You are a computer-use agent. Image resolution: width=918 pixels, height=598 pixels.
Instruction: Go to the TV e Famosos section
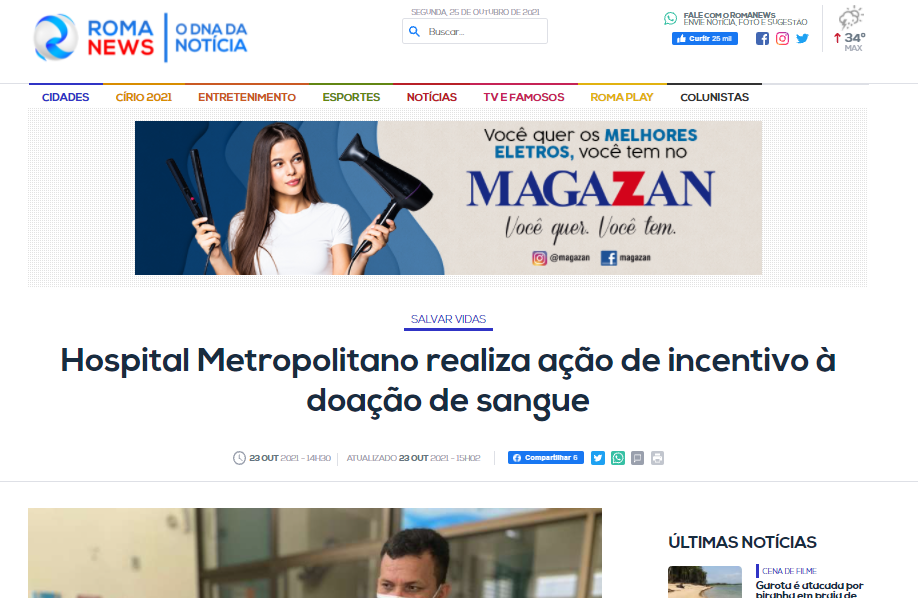(x=524, y=97)
